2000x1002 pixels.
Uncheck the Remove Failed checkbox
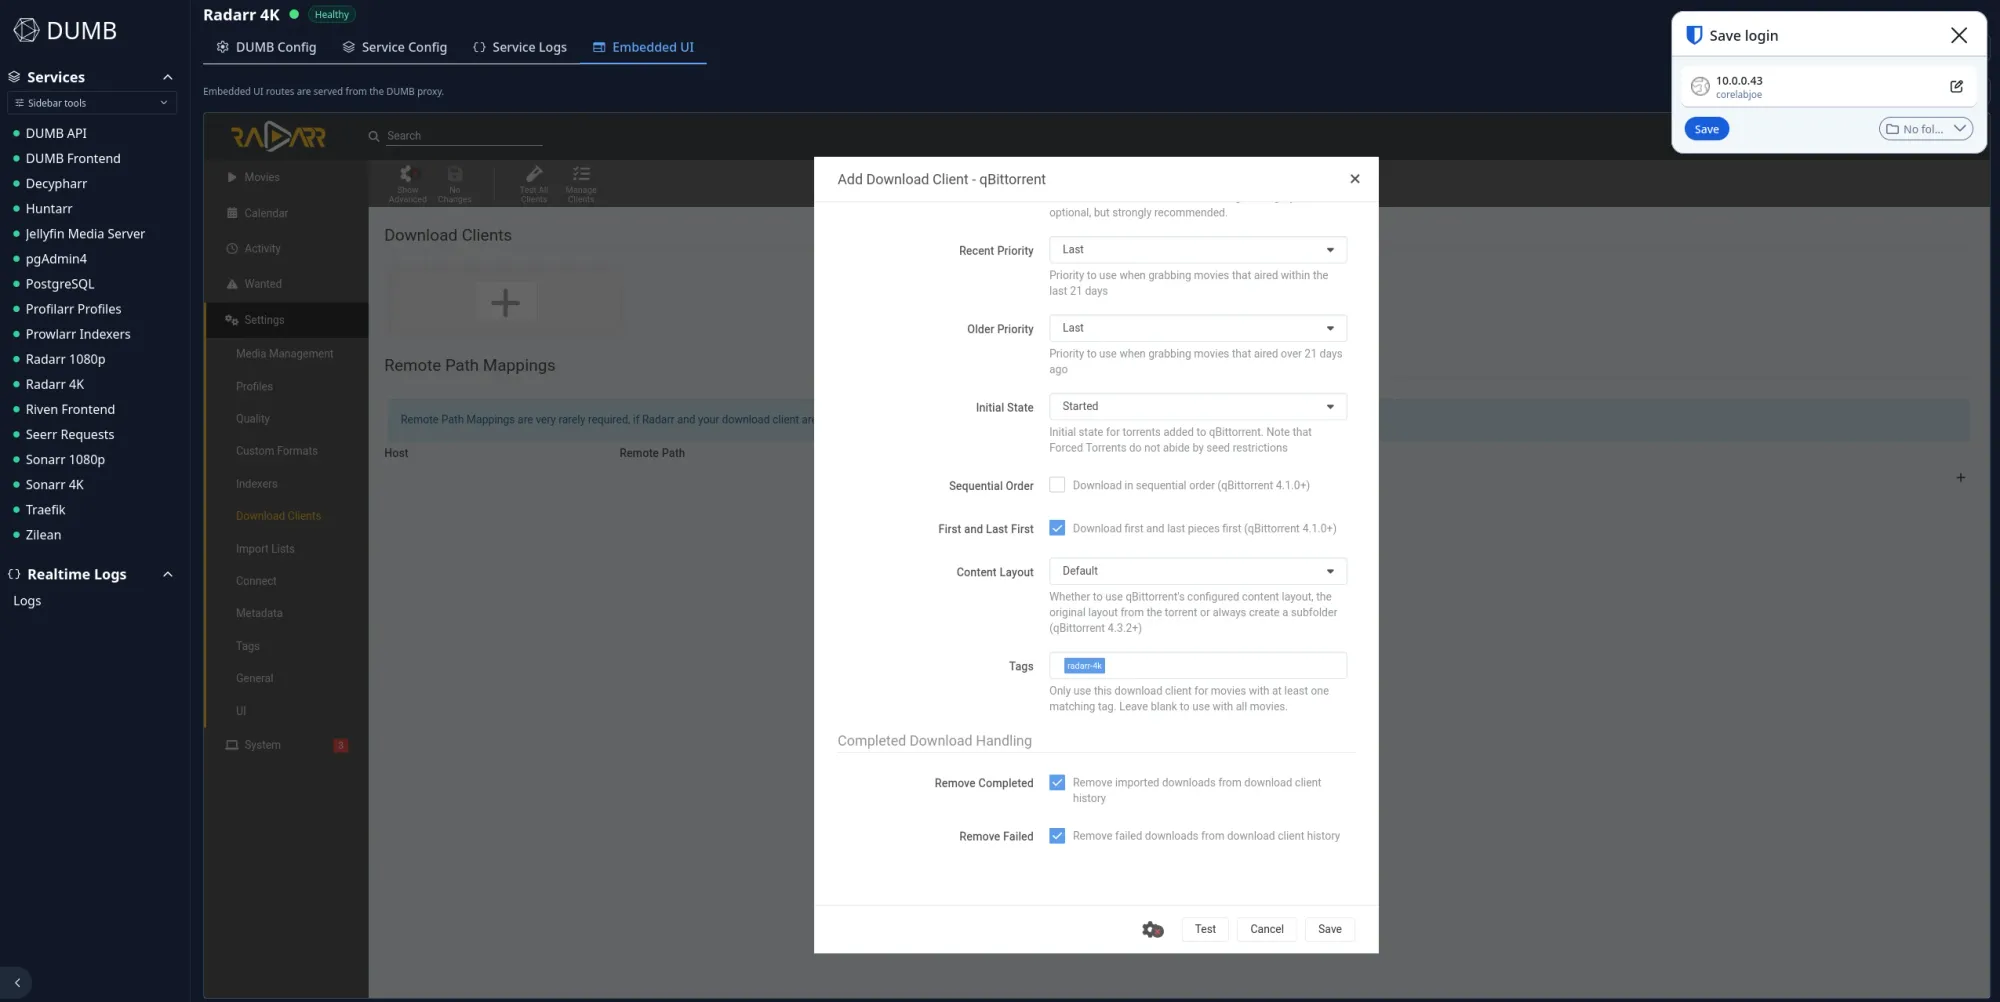pyautogui.click(x=1057, y=836)
